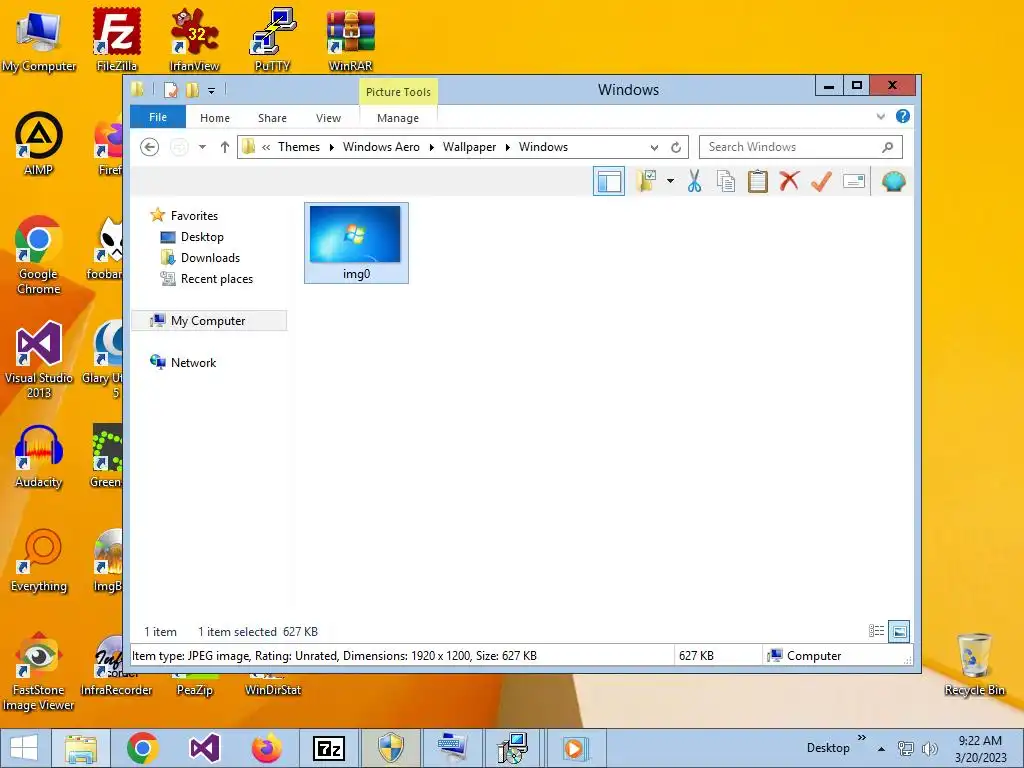The height and width of the screenshot is (768, 1024).
Task: Go back with the Back arrow
Action: [x=150, y=147]
